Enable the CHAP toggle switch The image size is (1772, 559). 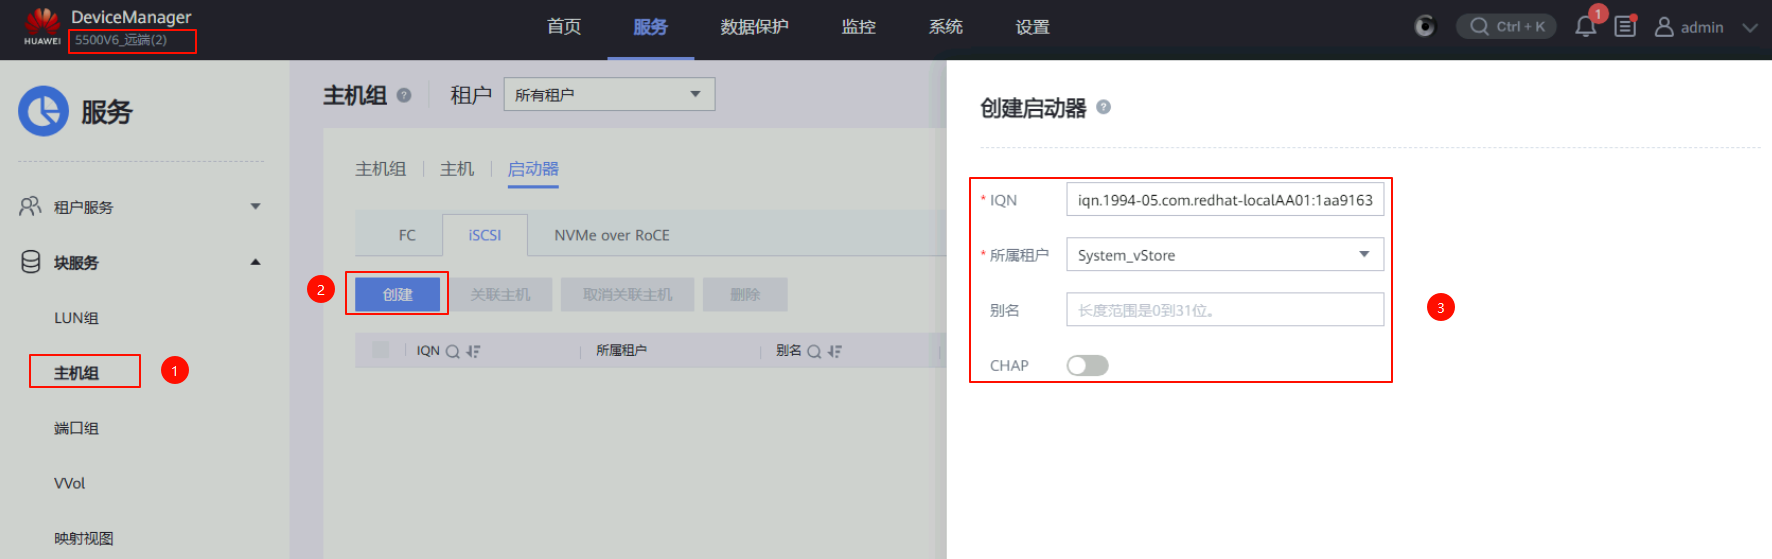pyautogui.click(x=1087, y=365)
